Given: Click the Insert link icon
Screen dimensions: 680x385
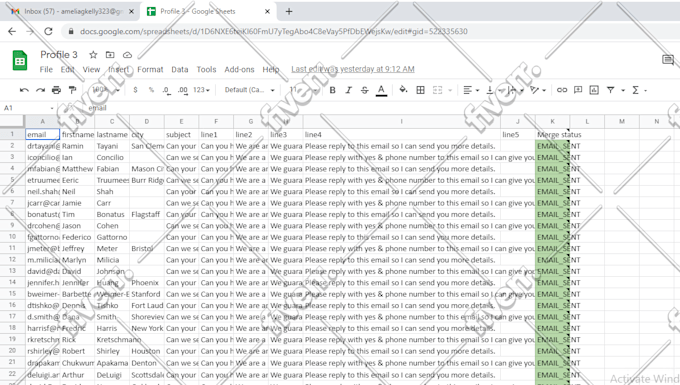Looking at the screenshot, I should (562, 90).
